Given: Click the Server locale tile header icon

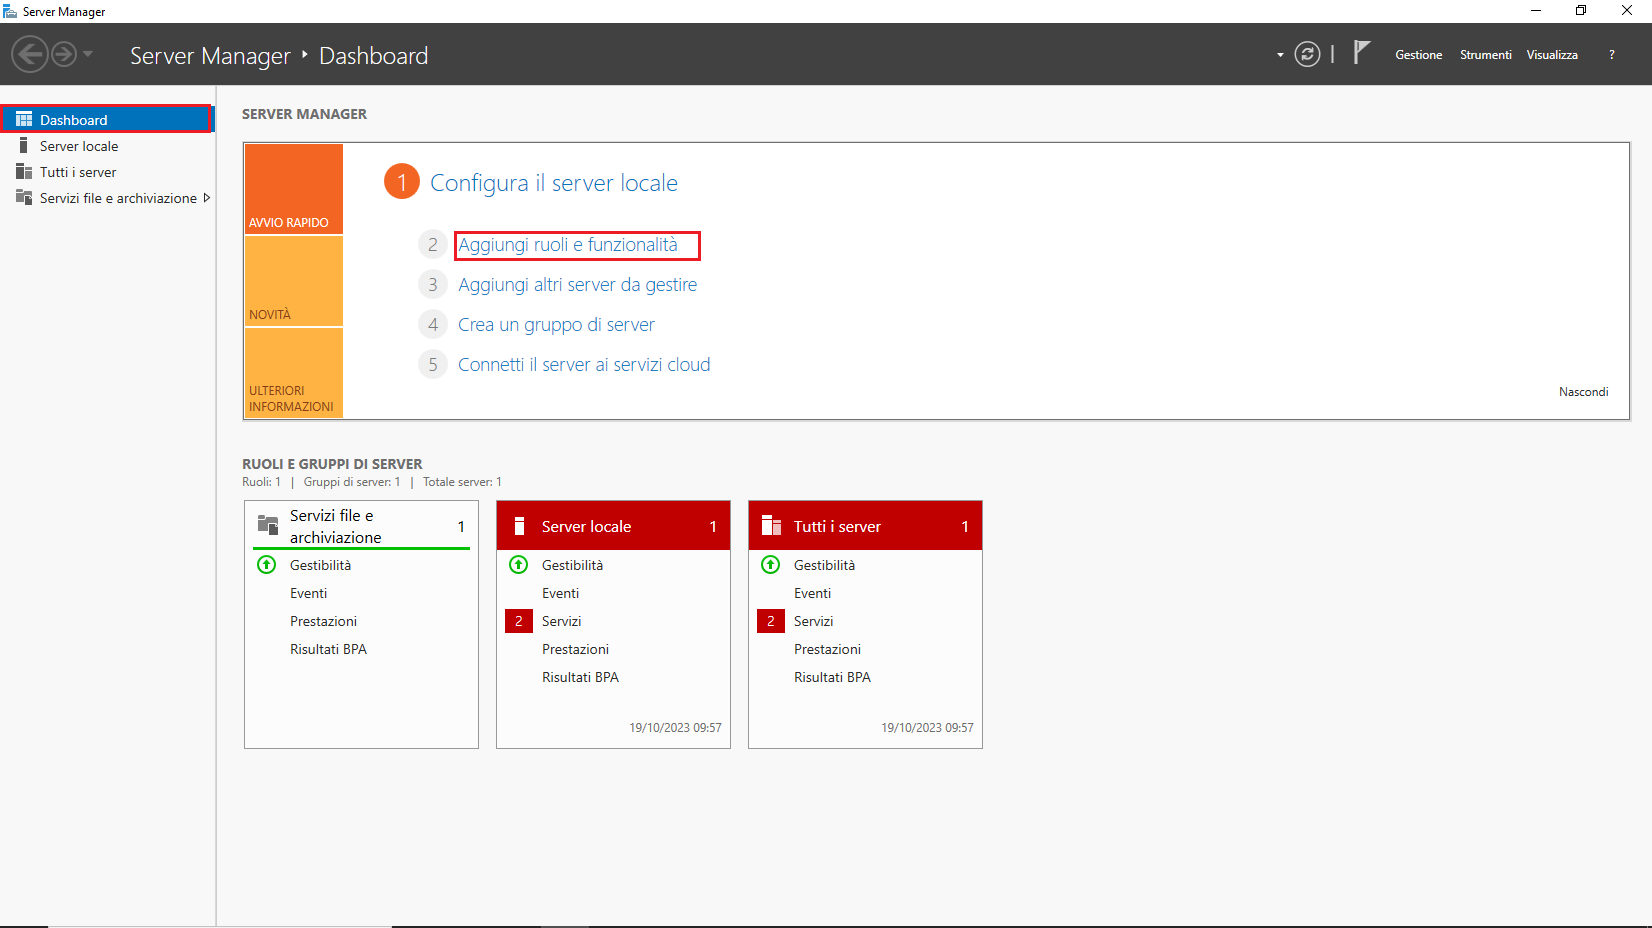Looking at the screenshot, I should coord(519,526).
